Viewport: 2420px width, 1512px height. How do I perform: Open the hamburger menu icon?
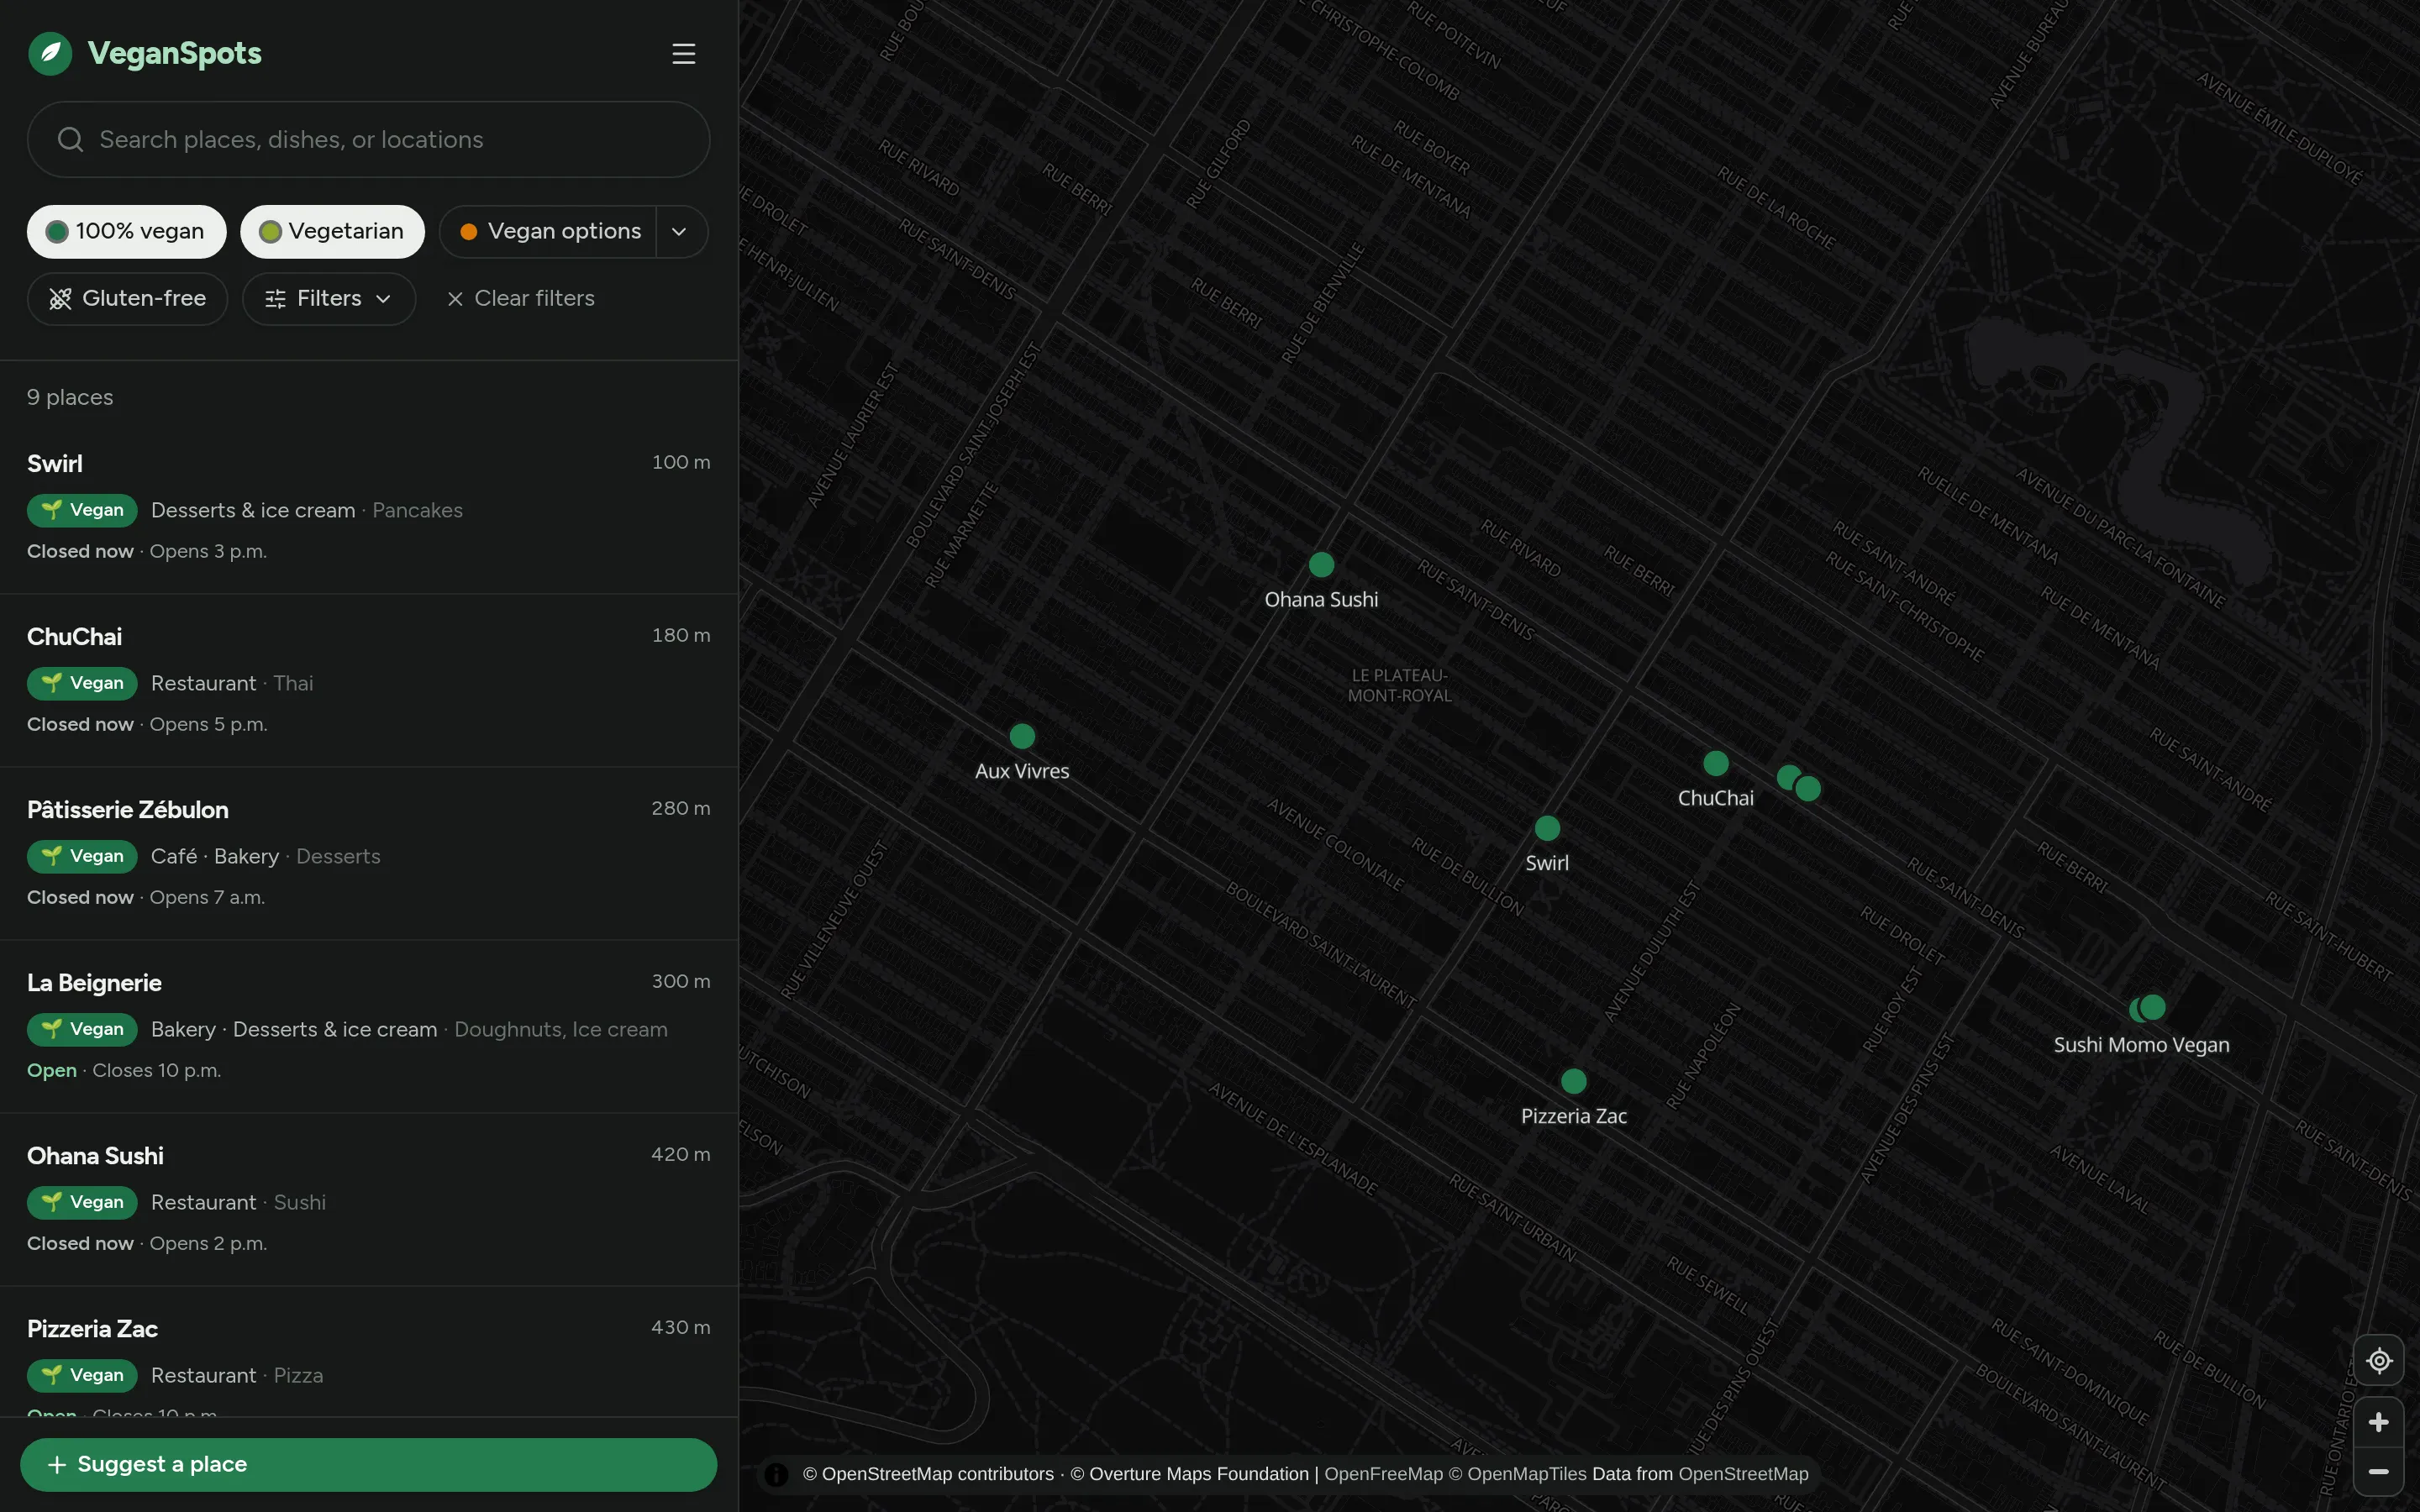point(683,54)
